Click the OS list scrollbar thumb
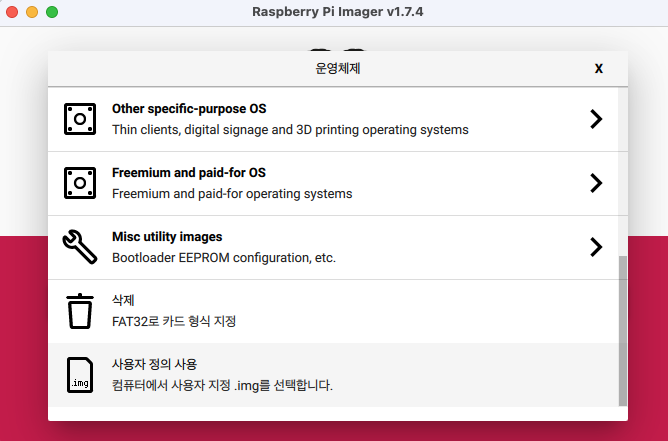Viewport: 668px width, 441px height. [622, 331]
